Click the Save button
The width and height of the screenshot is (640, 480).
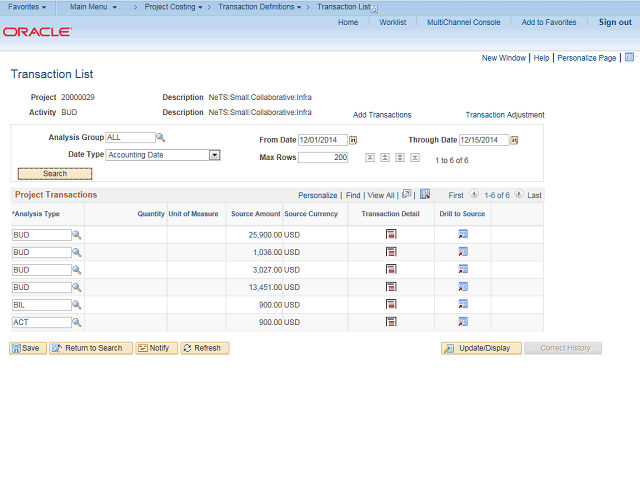[27, 348]
